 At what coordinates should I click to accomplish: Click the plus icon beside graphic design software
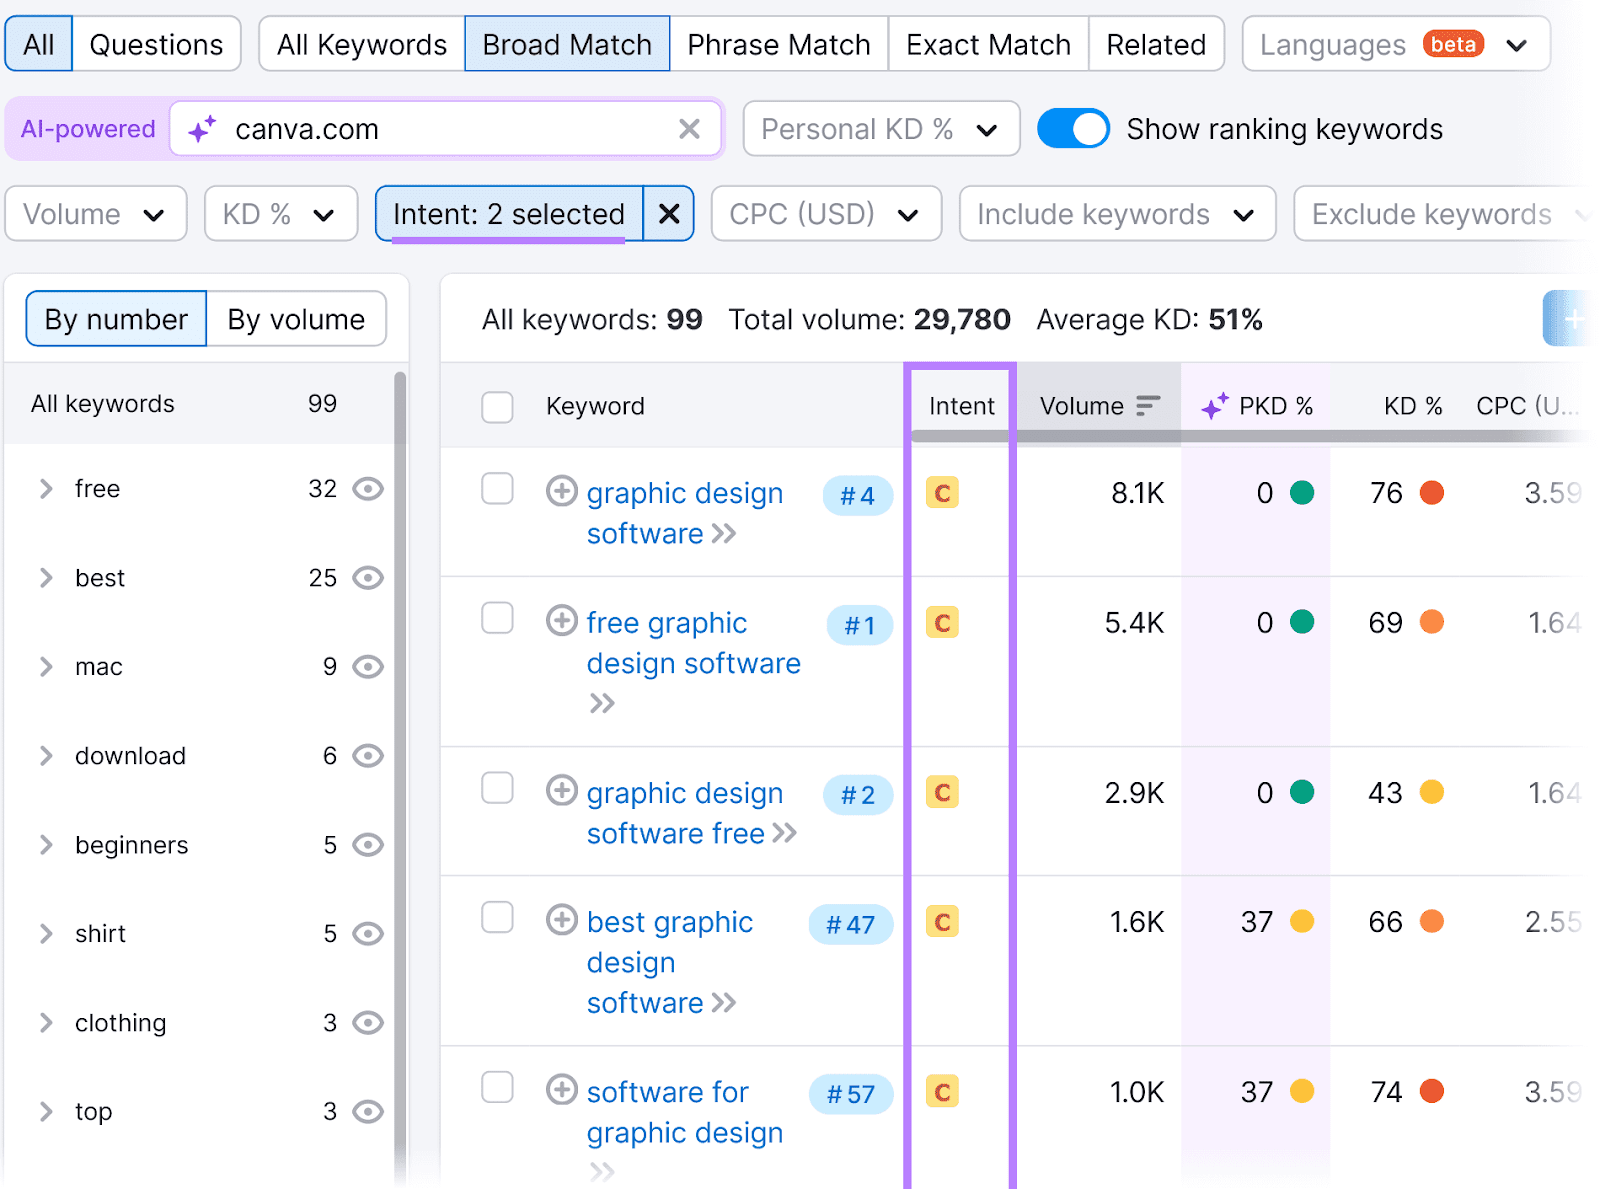point(563,491)
